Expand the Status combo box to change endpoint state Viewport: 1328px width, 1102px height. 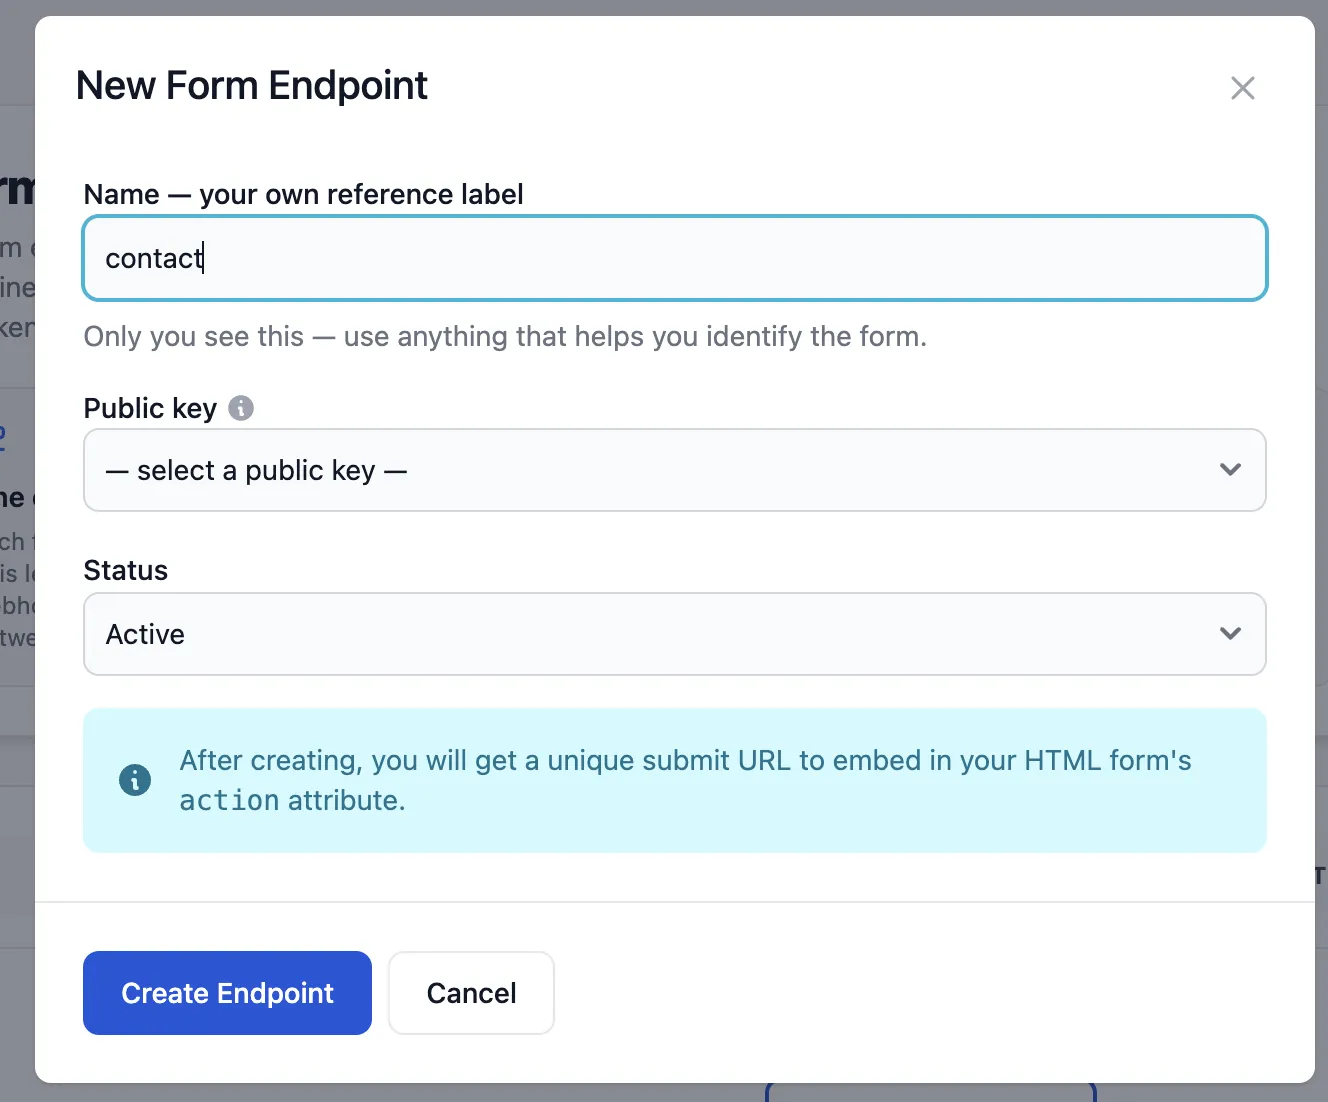click(x=675, y=634)
